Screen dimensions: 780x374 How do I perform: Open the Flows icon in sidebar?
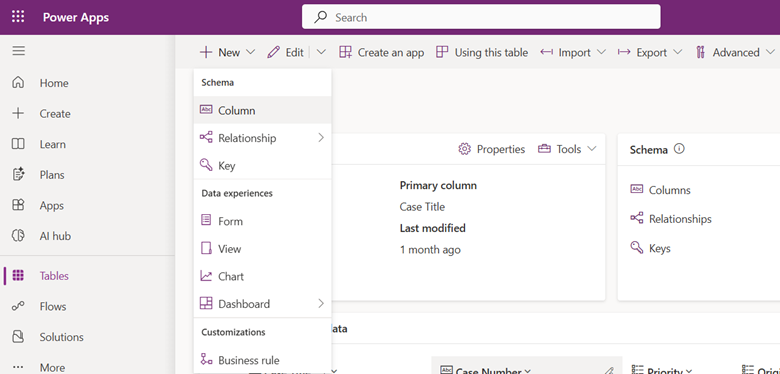click(18, 306)
